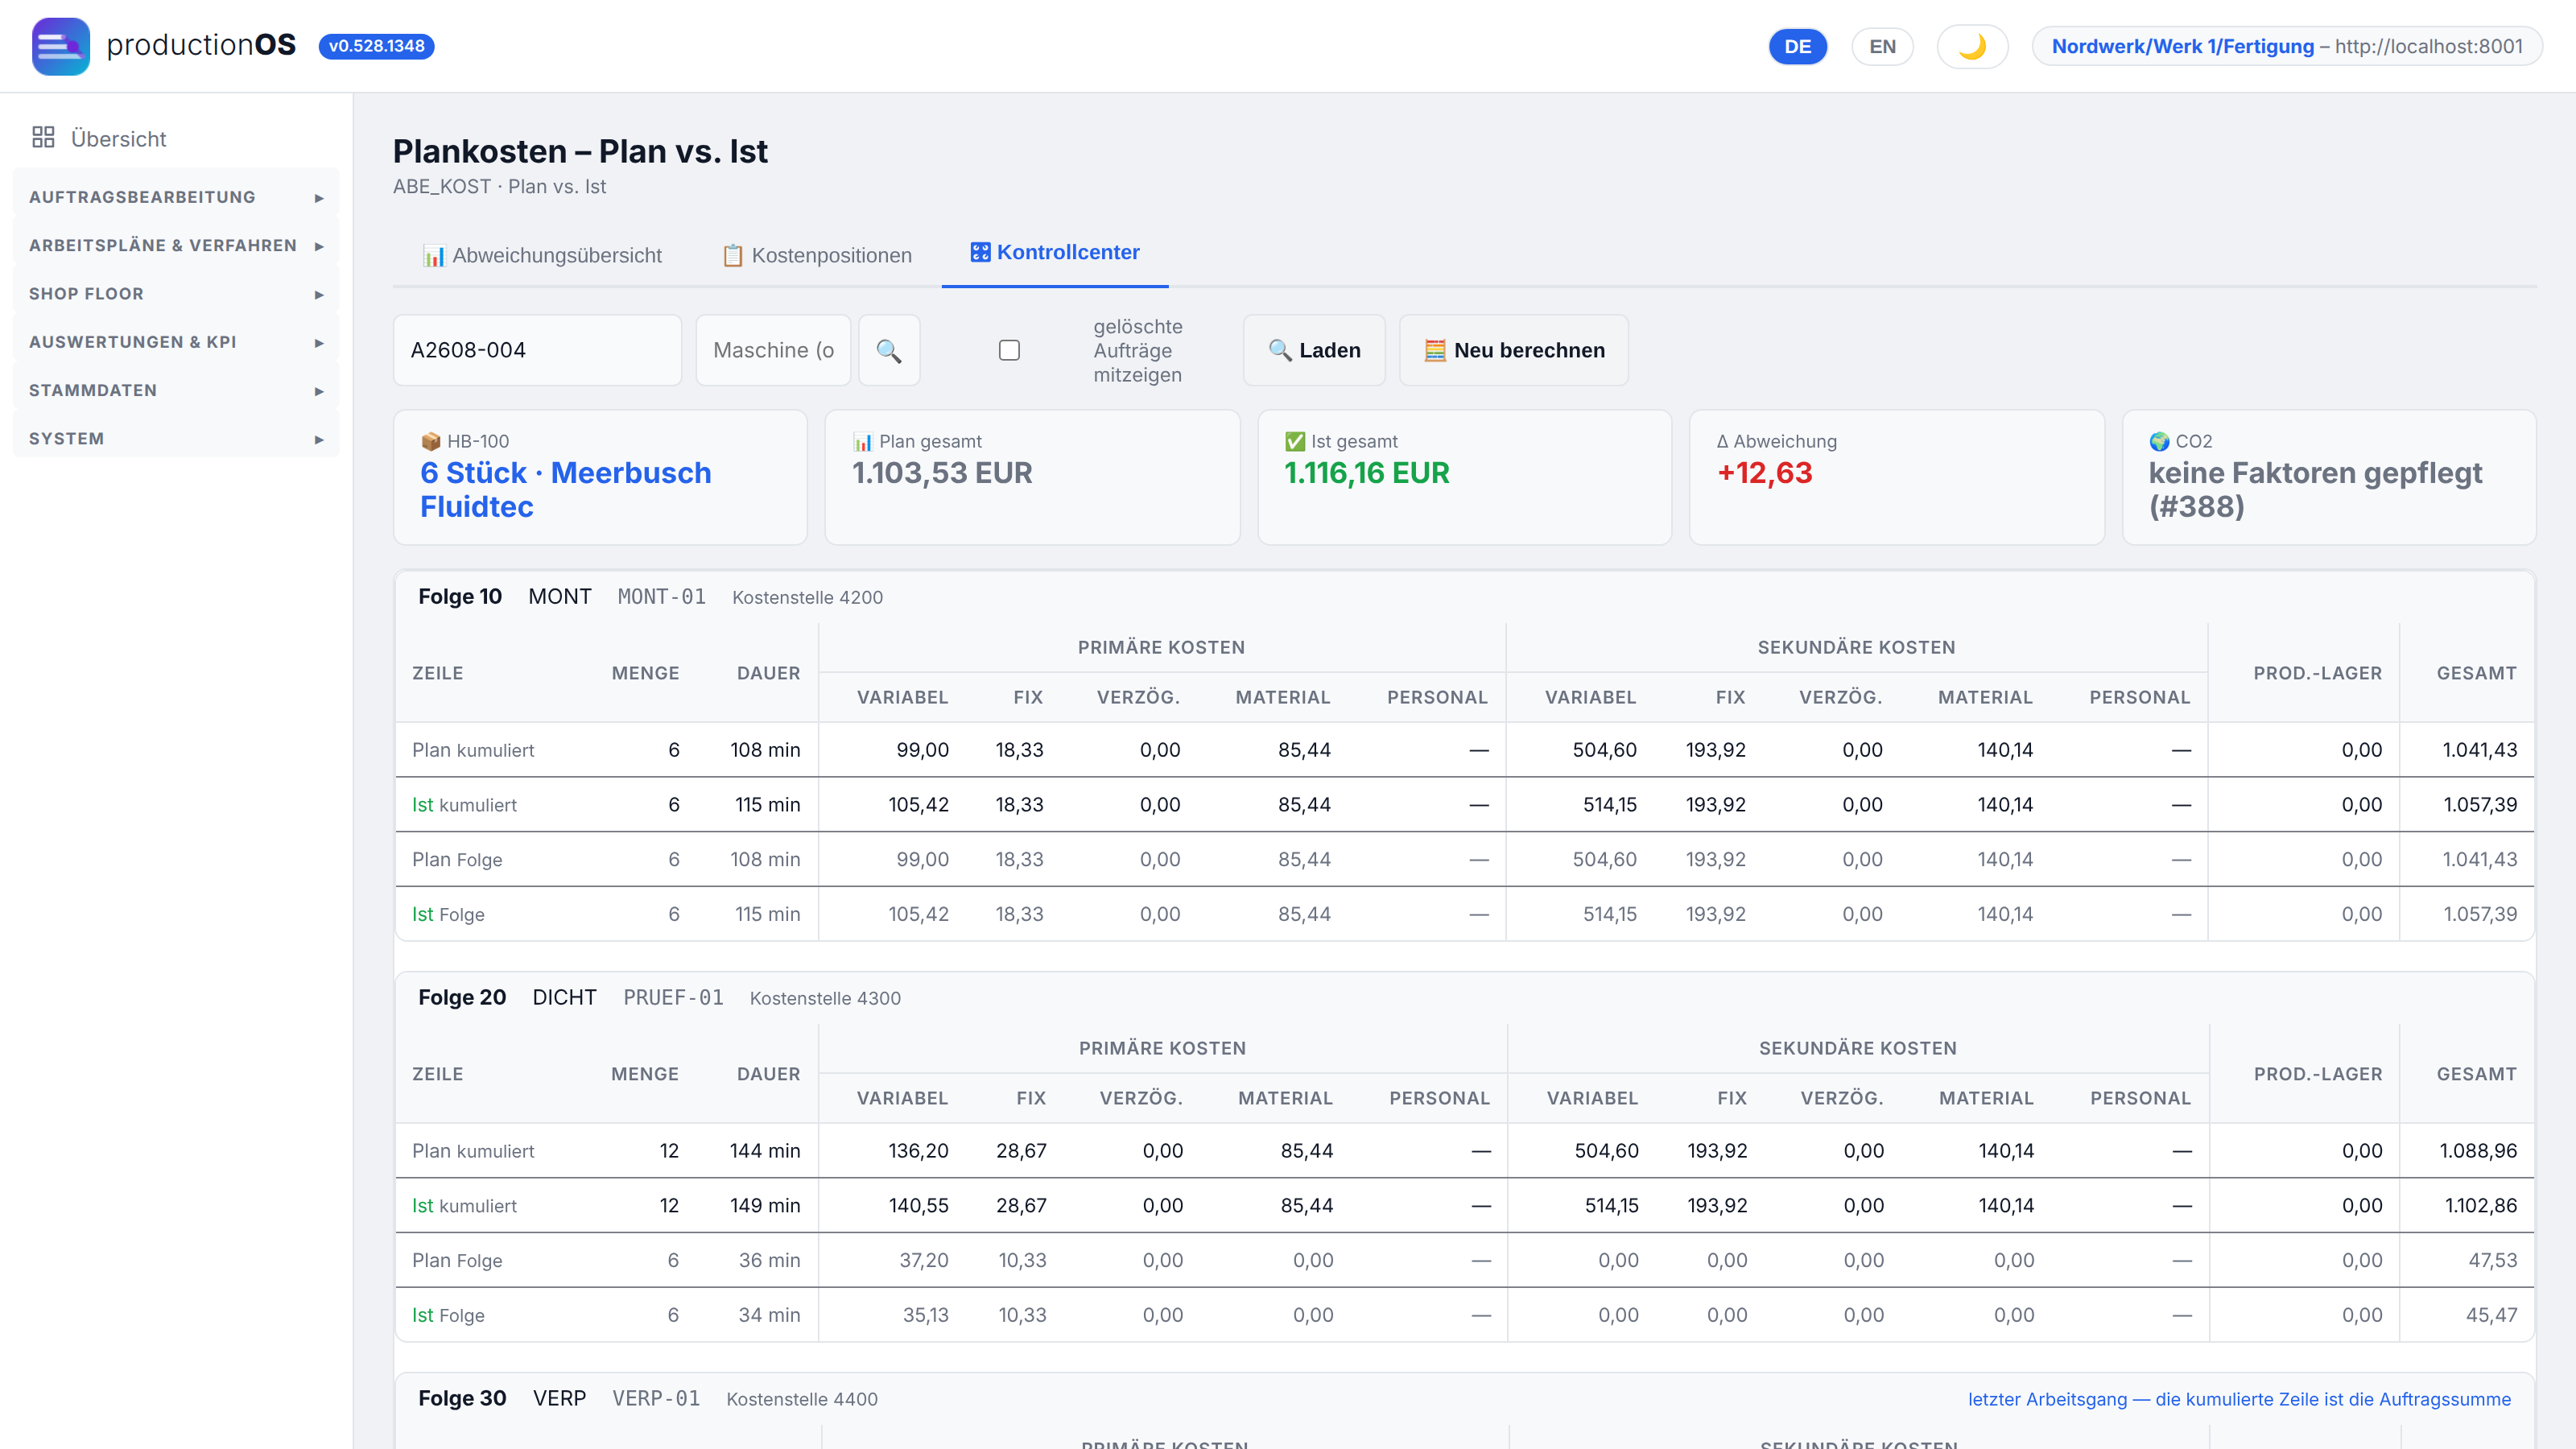
Task: Switch language to EN
Action: pos(1882,46)
